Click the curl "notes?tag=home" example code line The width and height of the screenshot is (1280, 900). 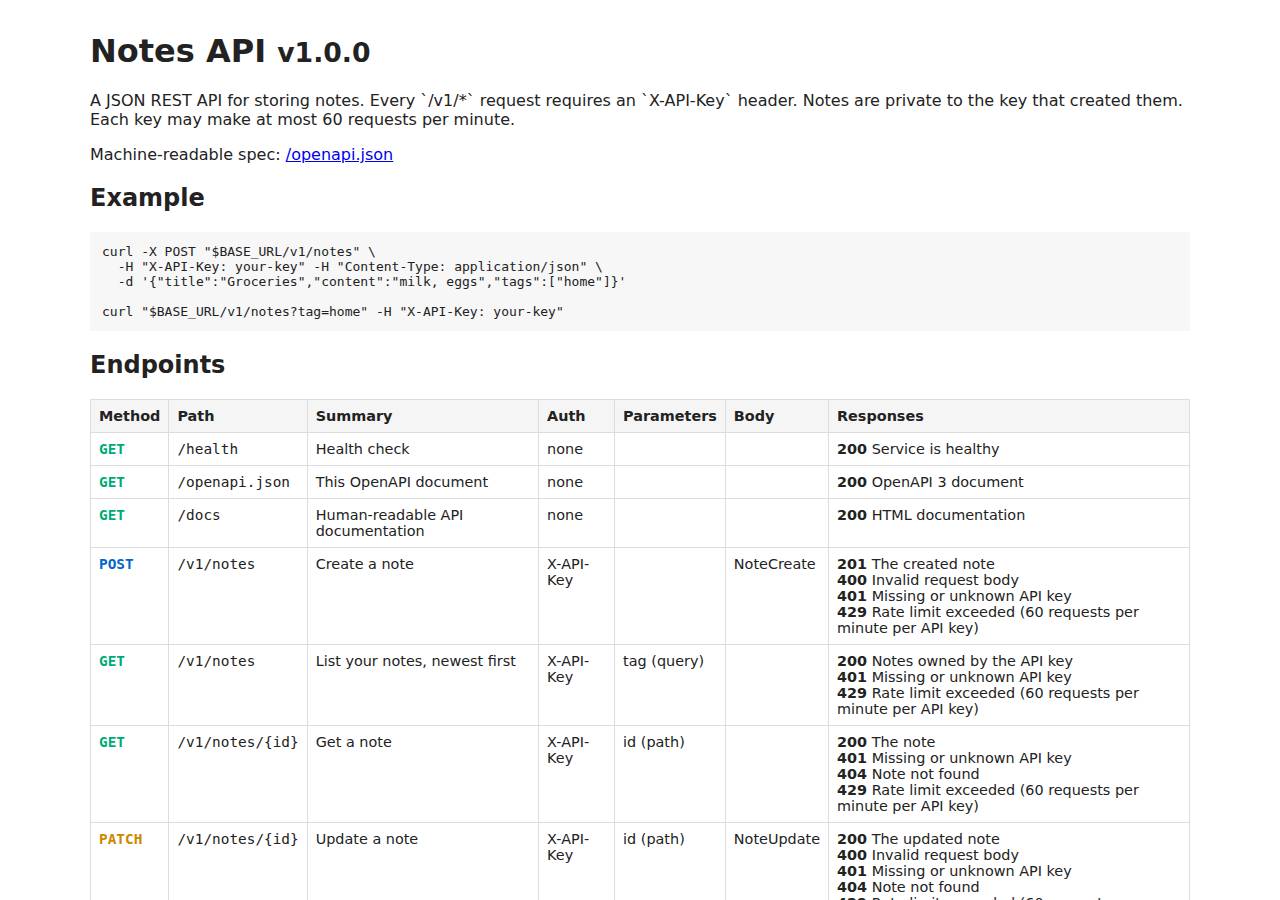click(333, 312)
